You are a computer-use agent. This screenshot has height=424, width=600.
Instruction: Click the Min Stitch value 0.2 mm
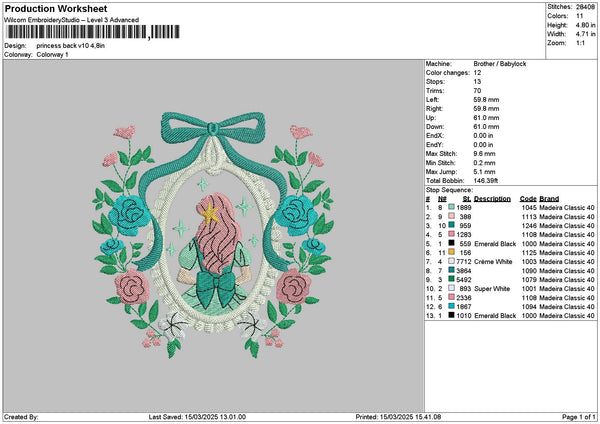pos(484,163)
